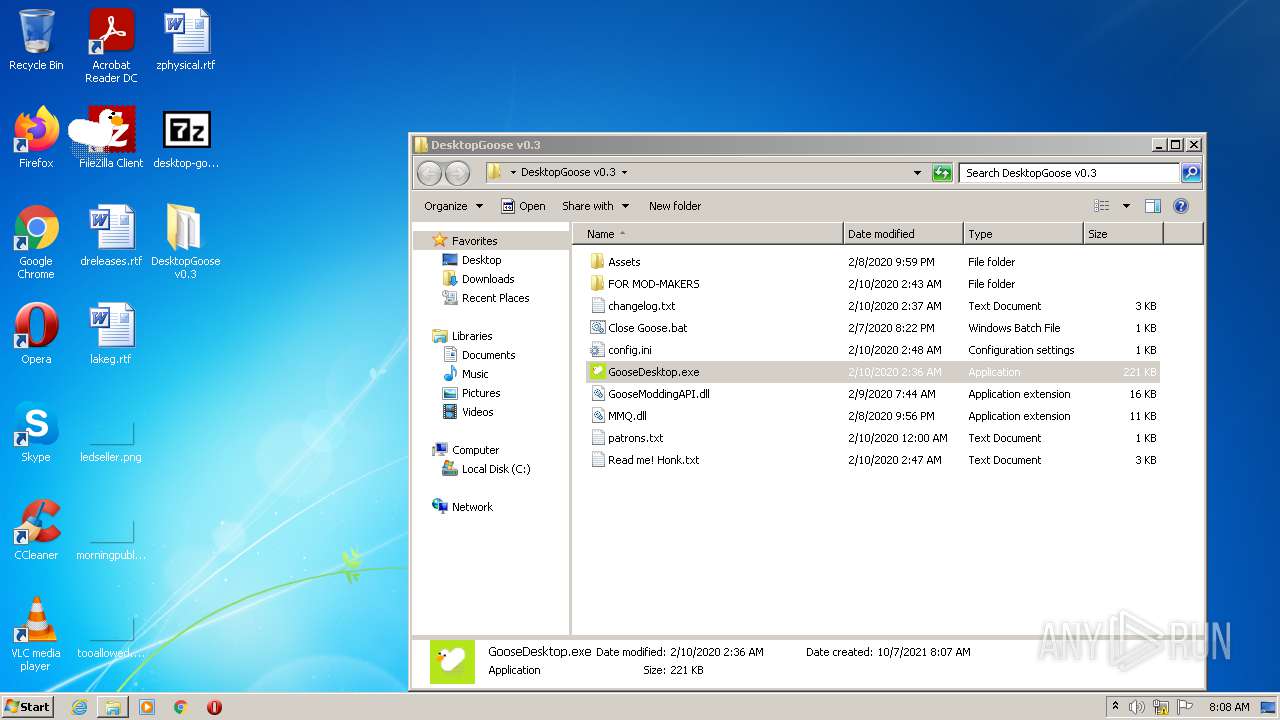Click the search magnifier icon
Image resolution: width=1280 pixels, height=720 pixels.
[x=1190, y=173]
